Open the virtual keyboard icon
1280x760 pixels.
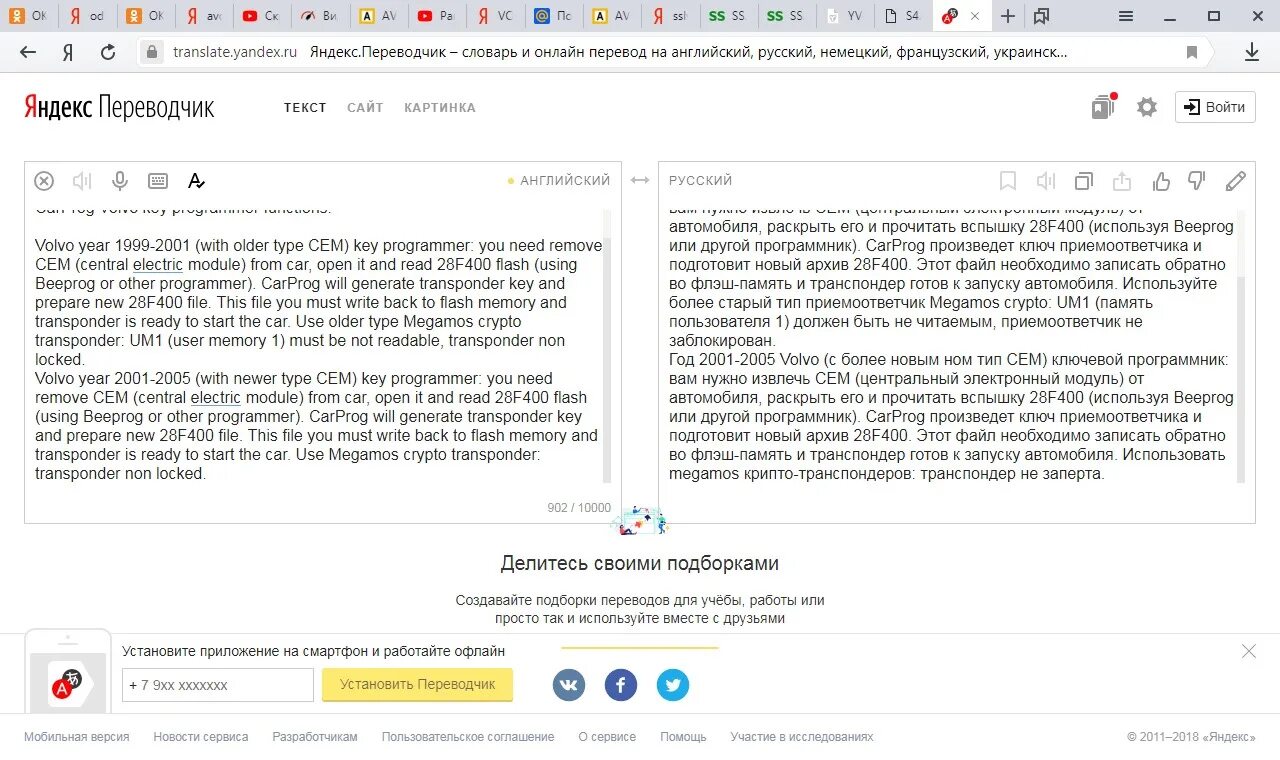click(158, 181)
